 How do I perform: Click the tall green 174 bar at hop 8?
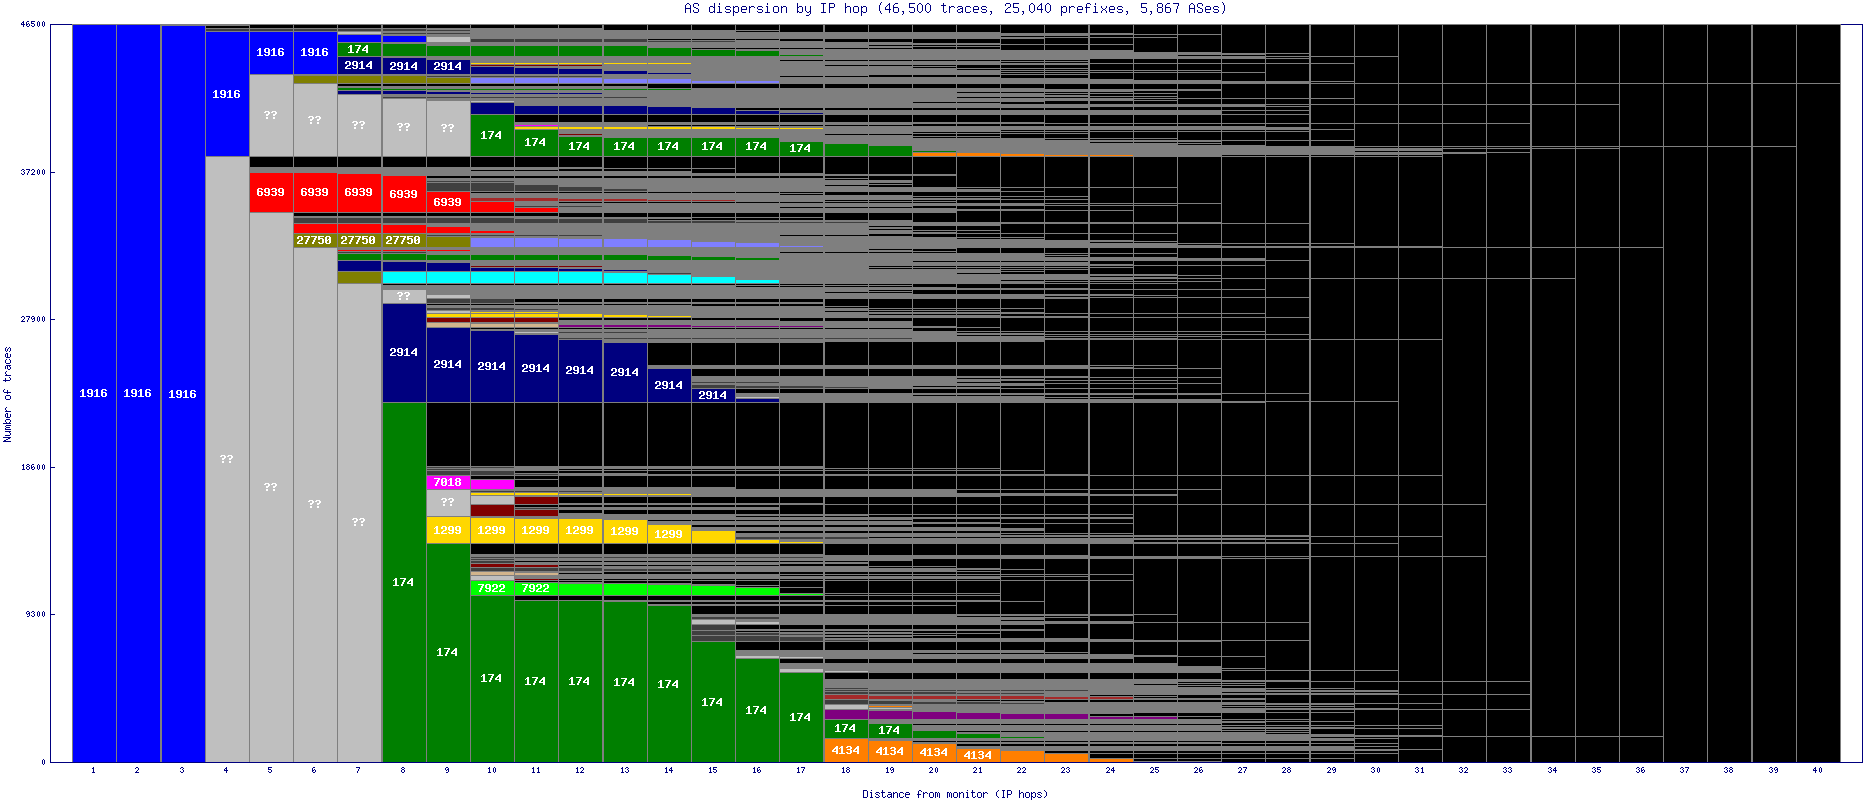(404, 582)
